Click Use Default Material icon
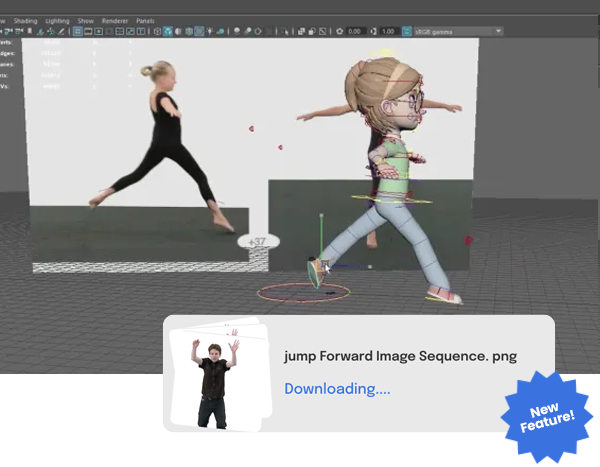The width and height of the screenshot is (600, 467). (x=178, y=31)
